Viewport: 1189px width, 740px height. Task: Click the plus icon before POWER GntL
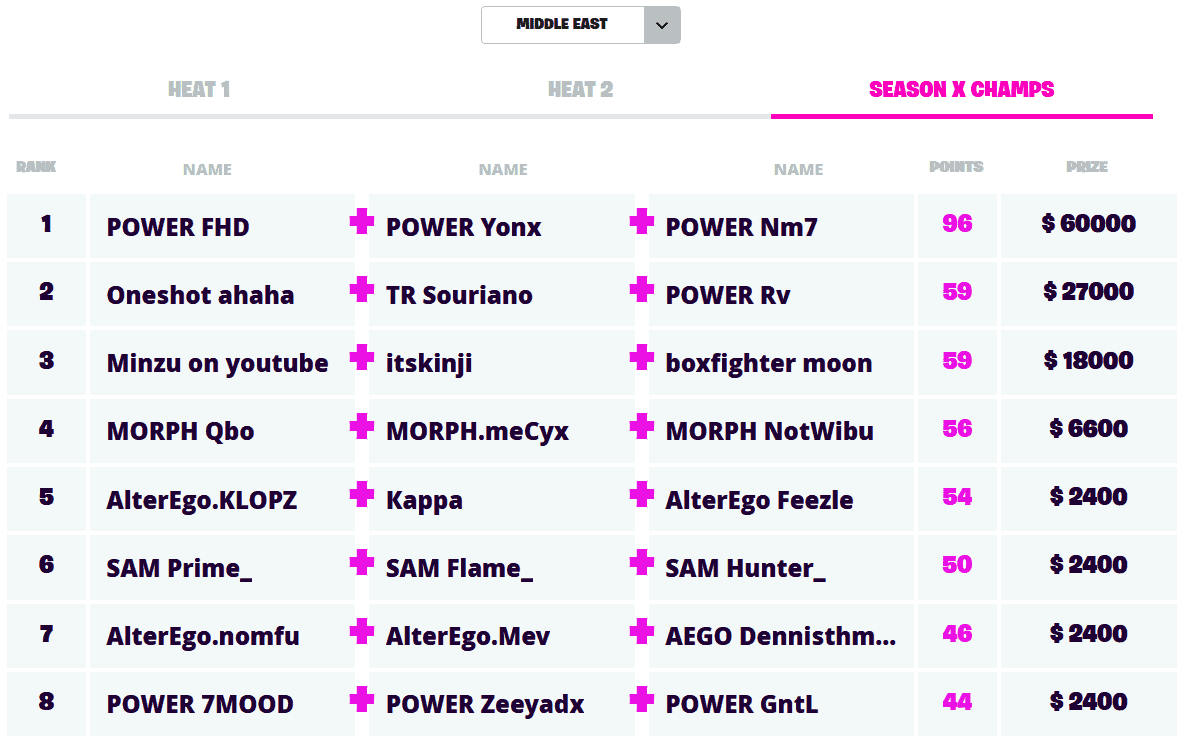(642, 699)
